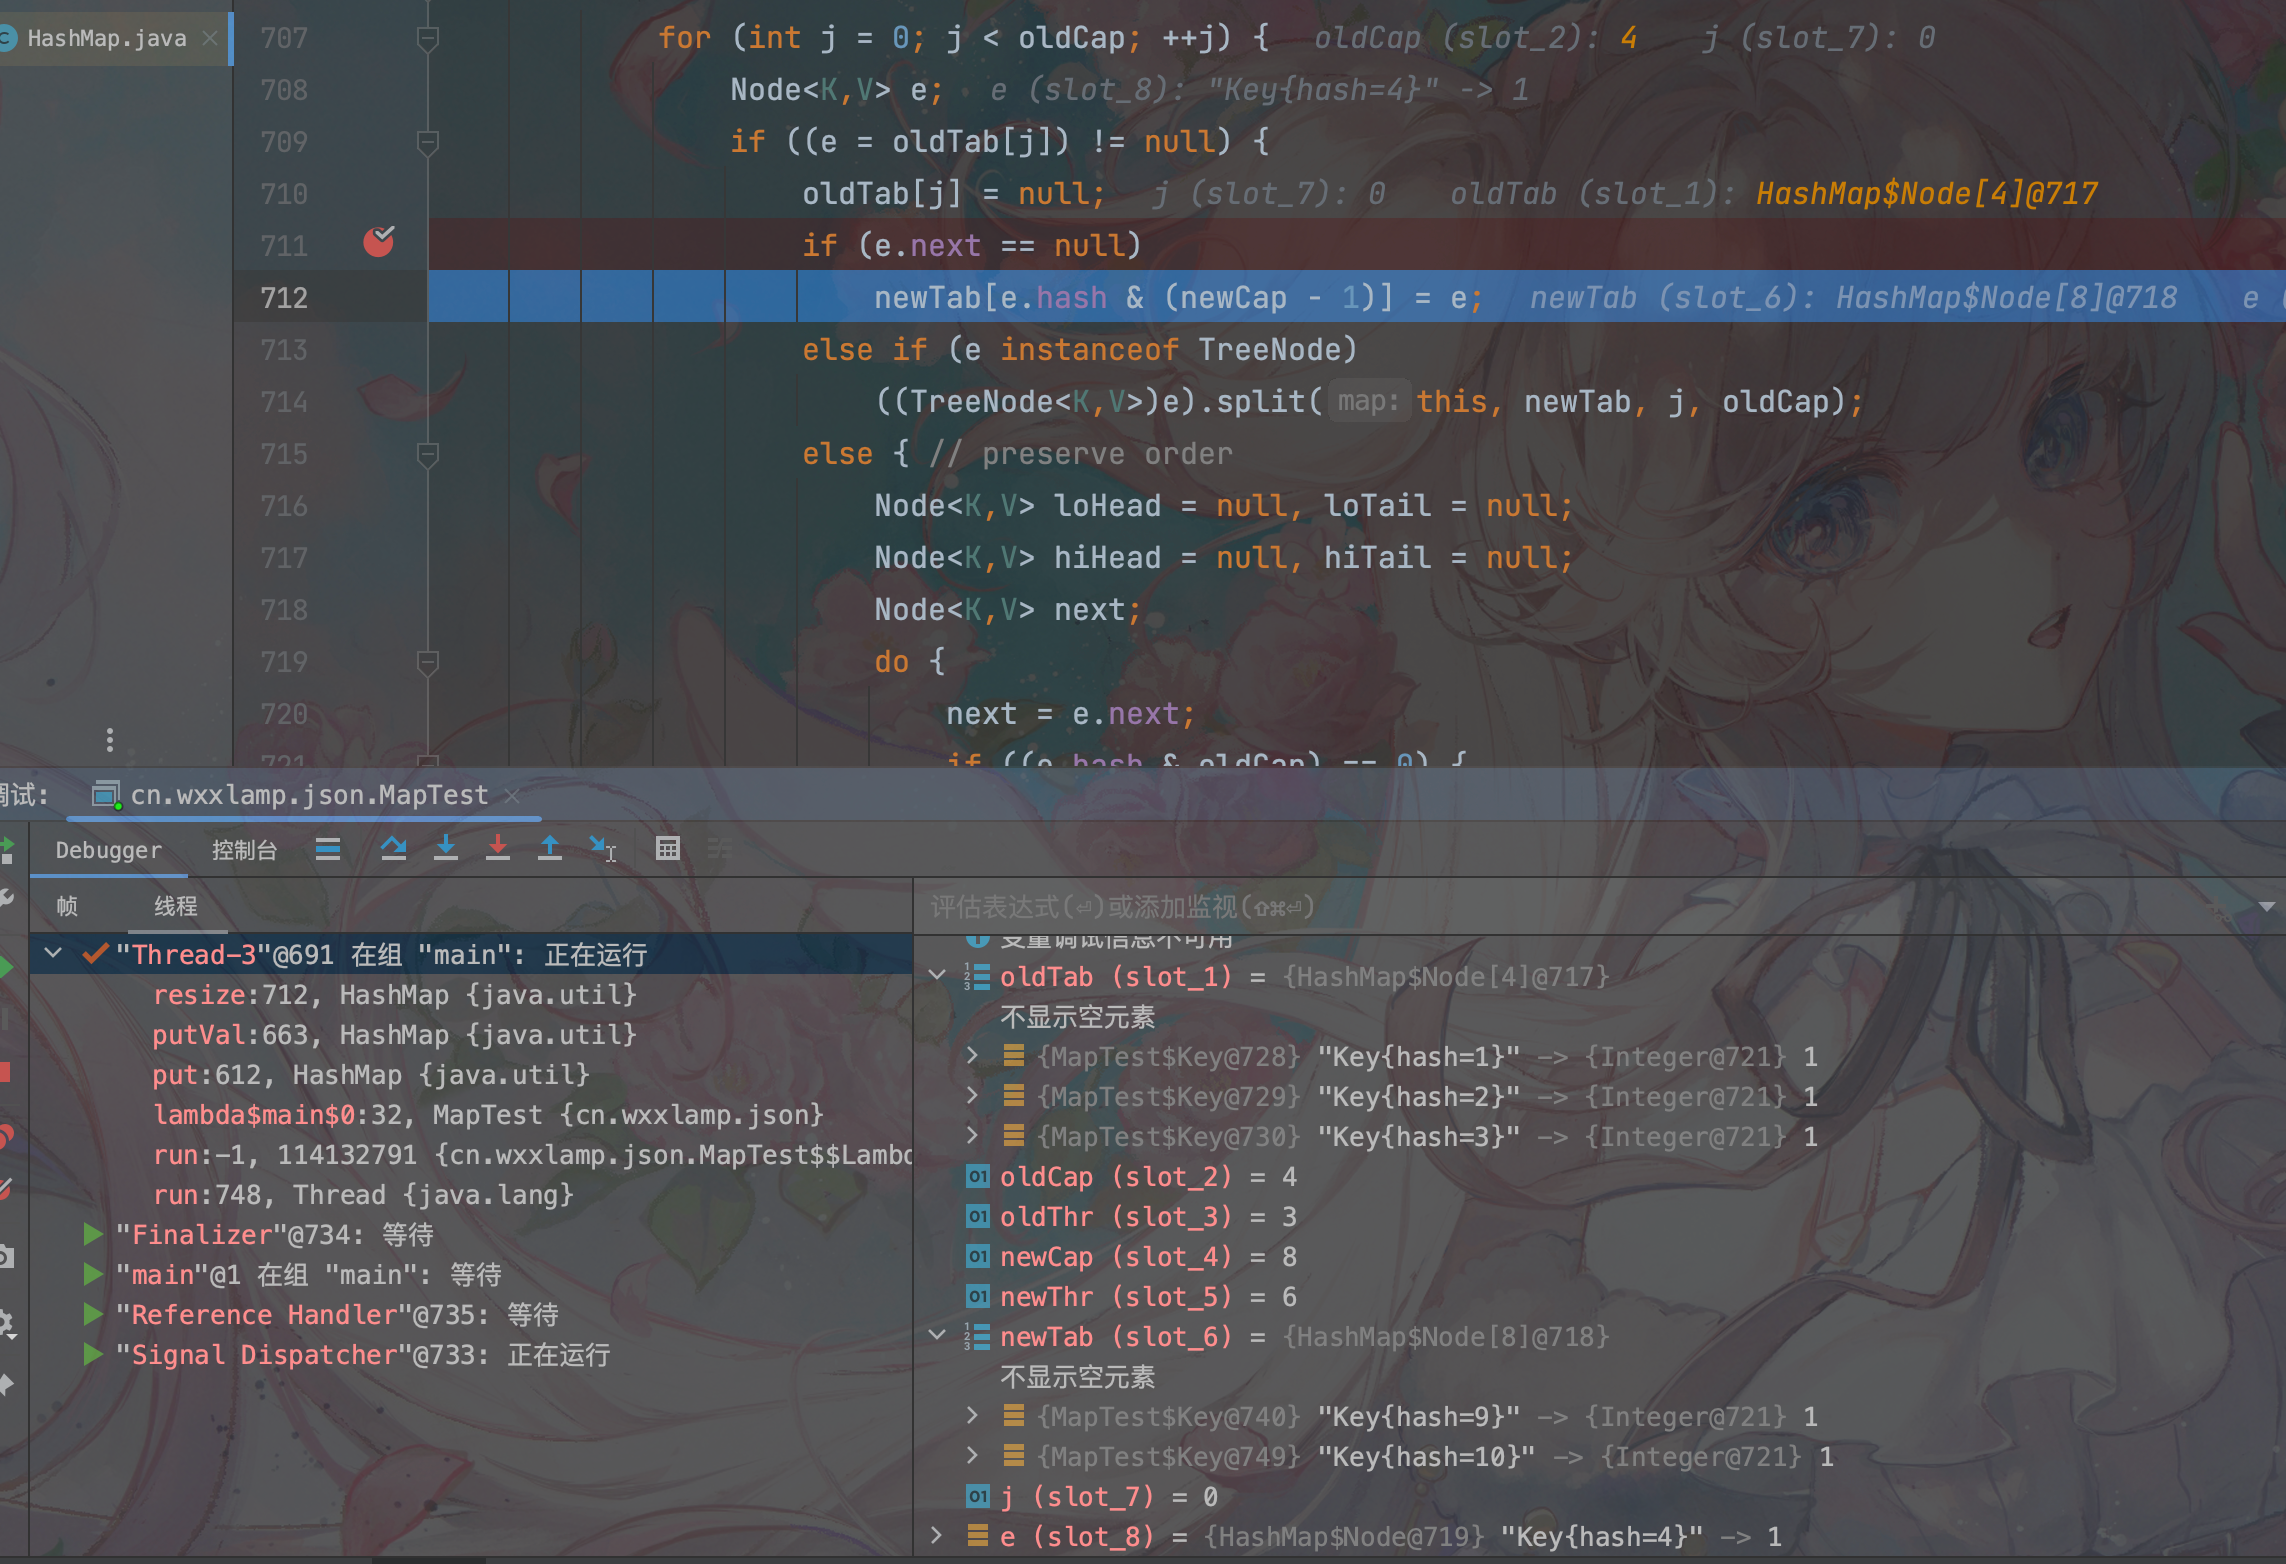Select the "main"@1 thread entry
The width and height of the screenshot is (2286, 1564).
[x=308, y=1275]
